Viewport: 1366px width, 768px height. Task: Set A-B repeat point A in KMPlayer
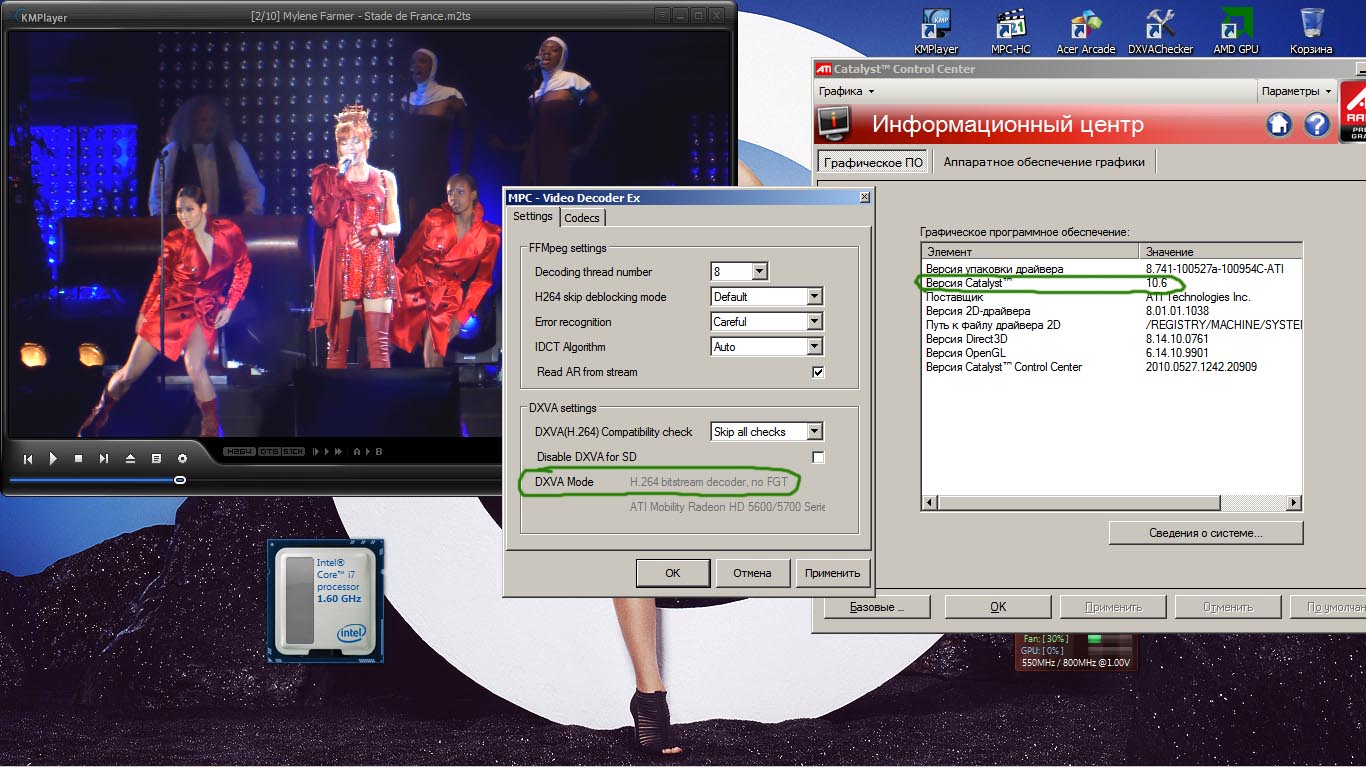click(x=357, y=451)
